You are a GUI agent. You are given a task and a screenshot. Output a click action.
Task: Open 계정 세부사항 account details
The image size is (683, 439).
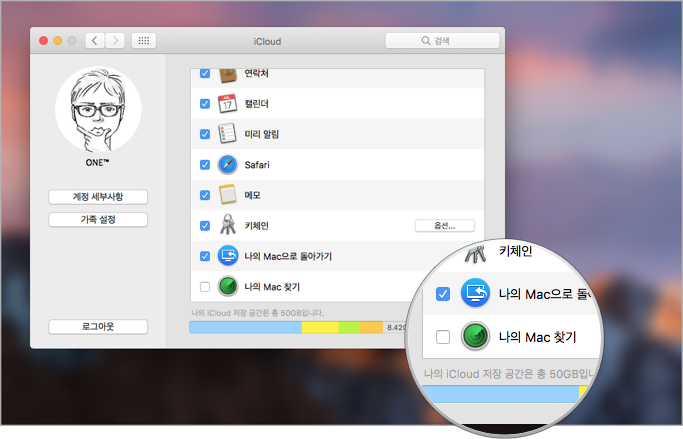(98, 197)
